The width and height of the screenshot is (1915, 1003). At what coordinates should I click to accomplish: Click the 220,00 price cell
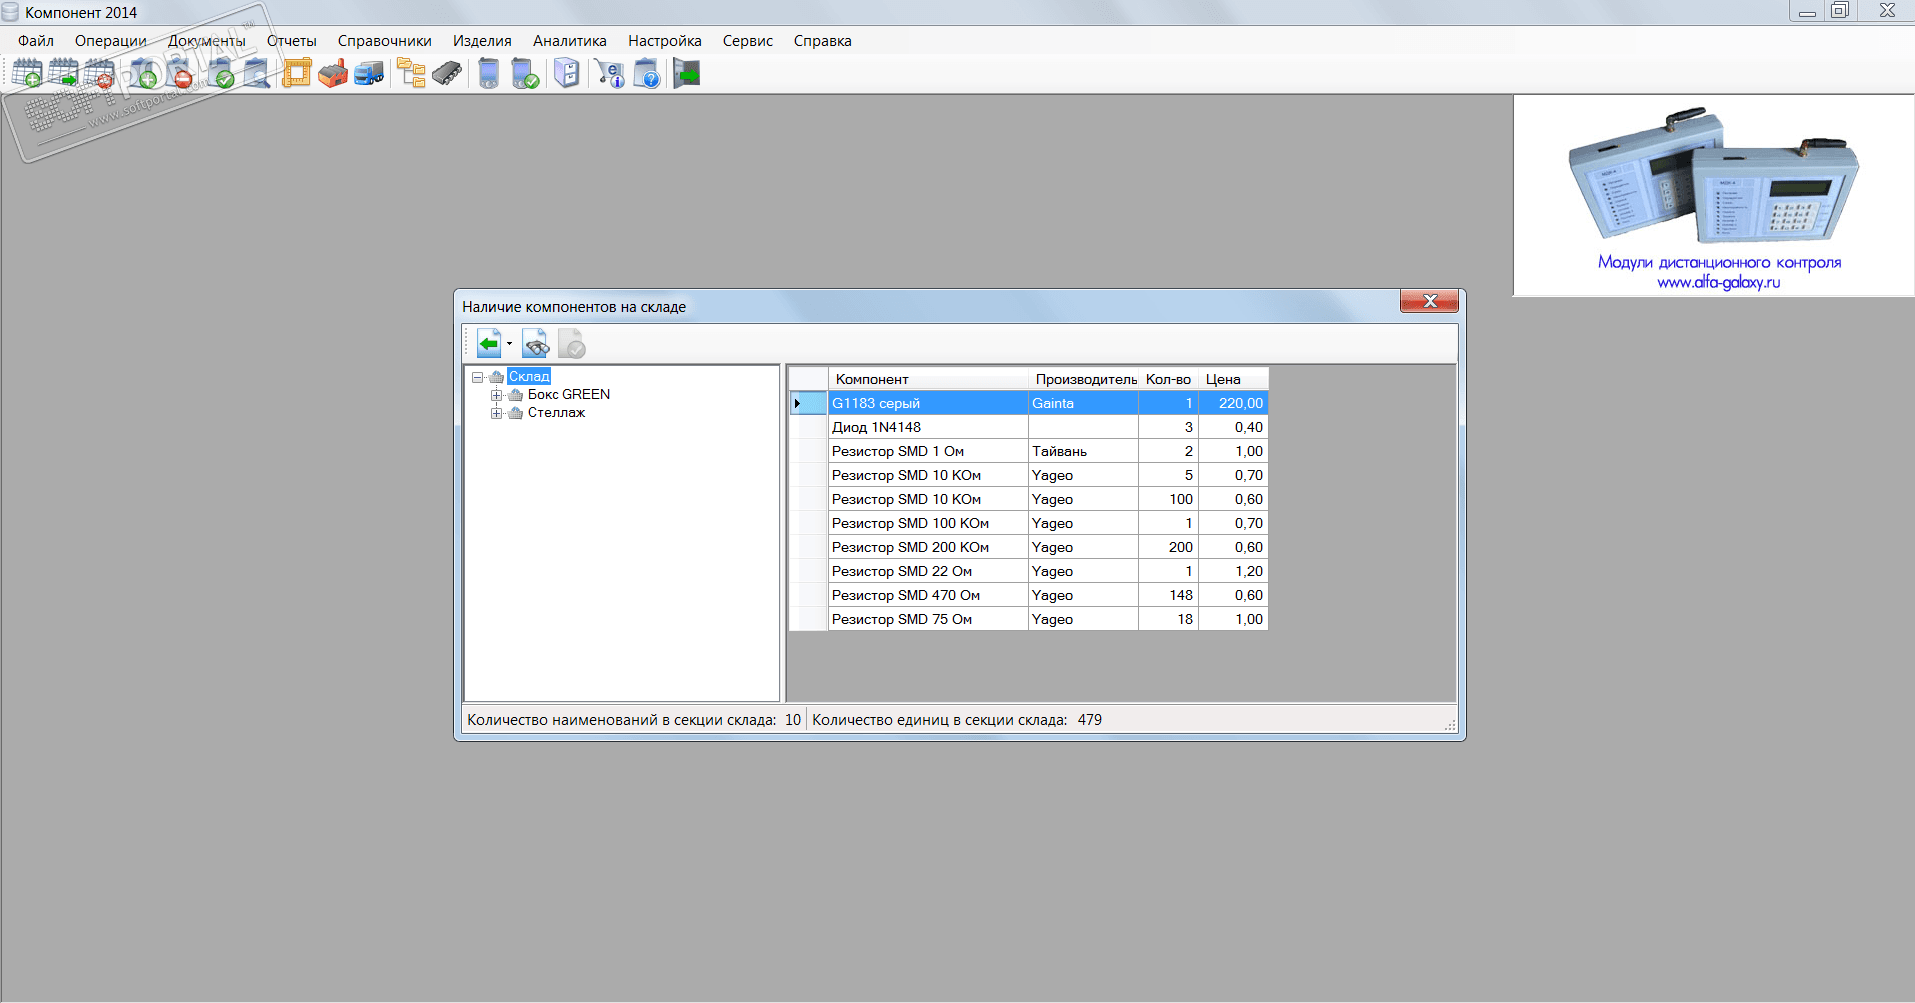(x=1234, y=403)
